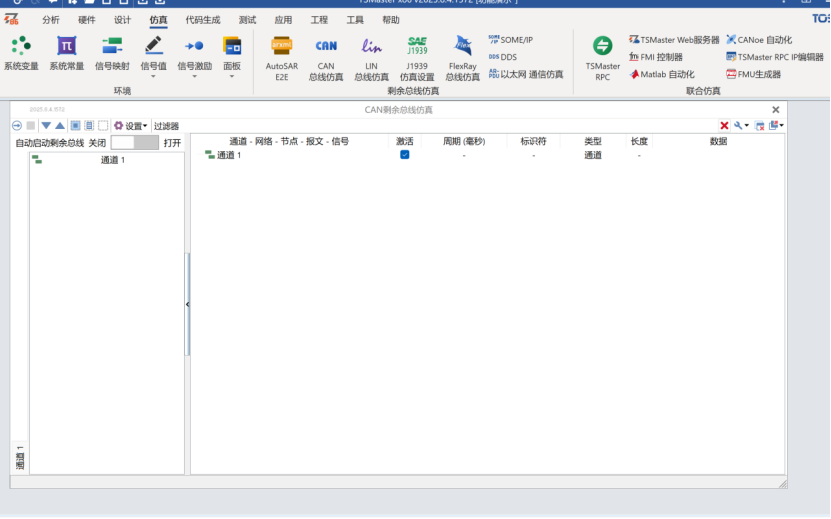
Task: Click the start arrow-circle icon in CAN panel toolbar
Action: click(x=17, y=126)
